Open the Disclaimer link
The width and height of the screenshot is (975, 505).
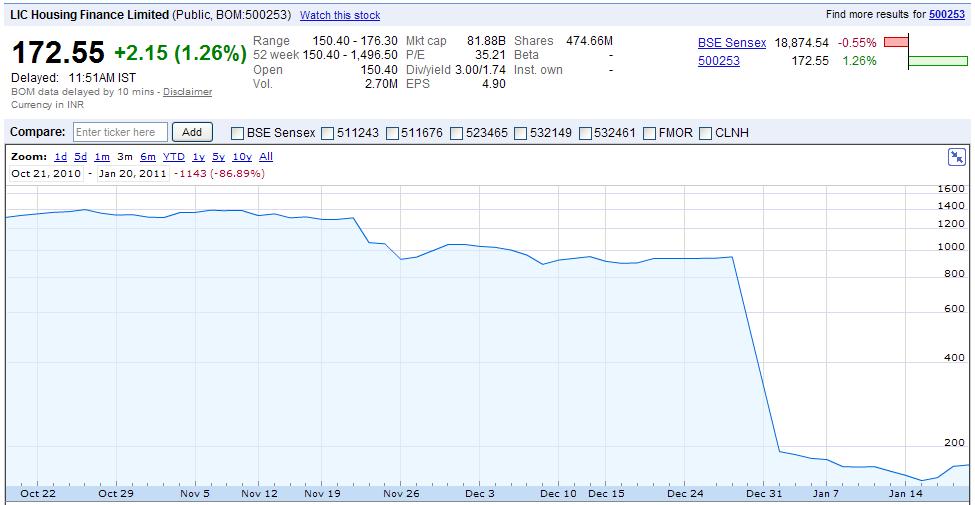coord(187,92)
